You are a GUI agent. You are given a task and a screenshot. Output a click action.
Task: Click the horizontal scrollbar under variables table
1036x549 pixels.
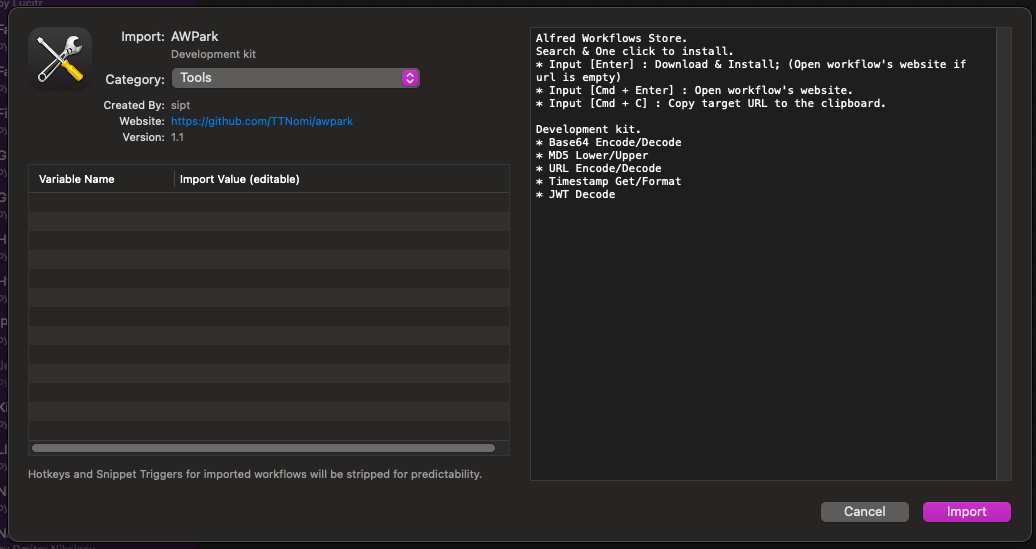coord(264,448)
